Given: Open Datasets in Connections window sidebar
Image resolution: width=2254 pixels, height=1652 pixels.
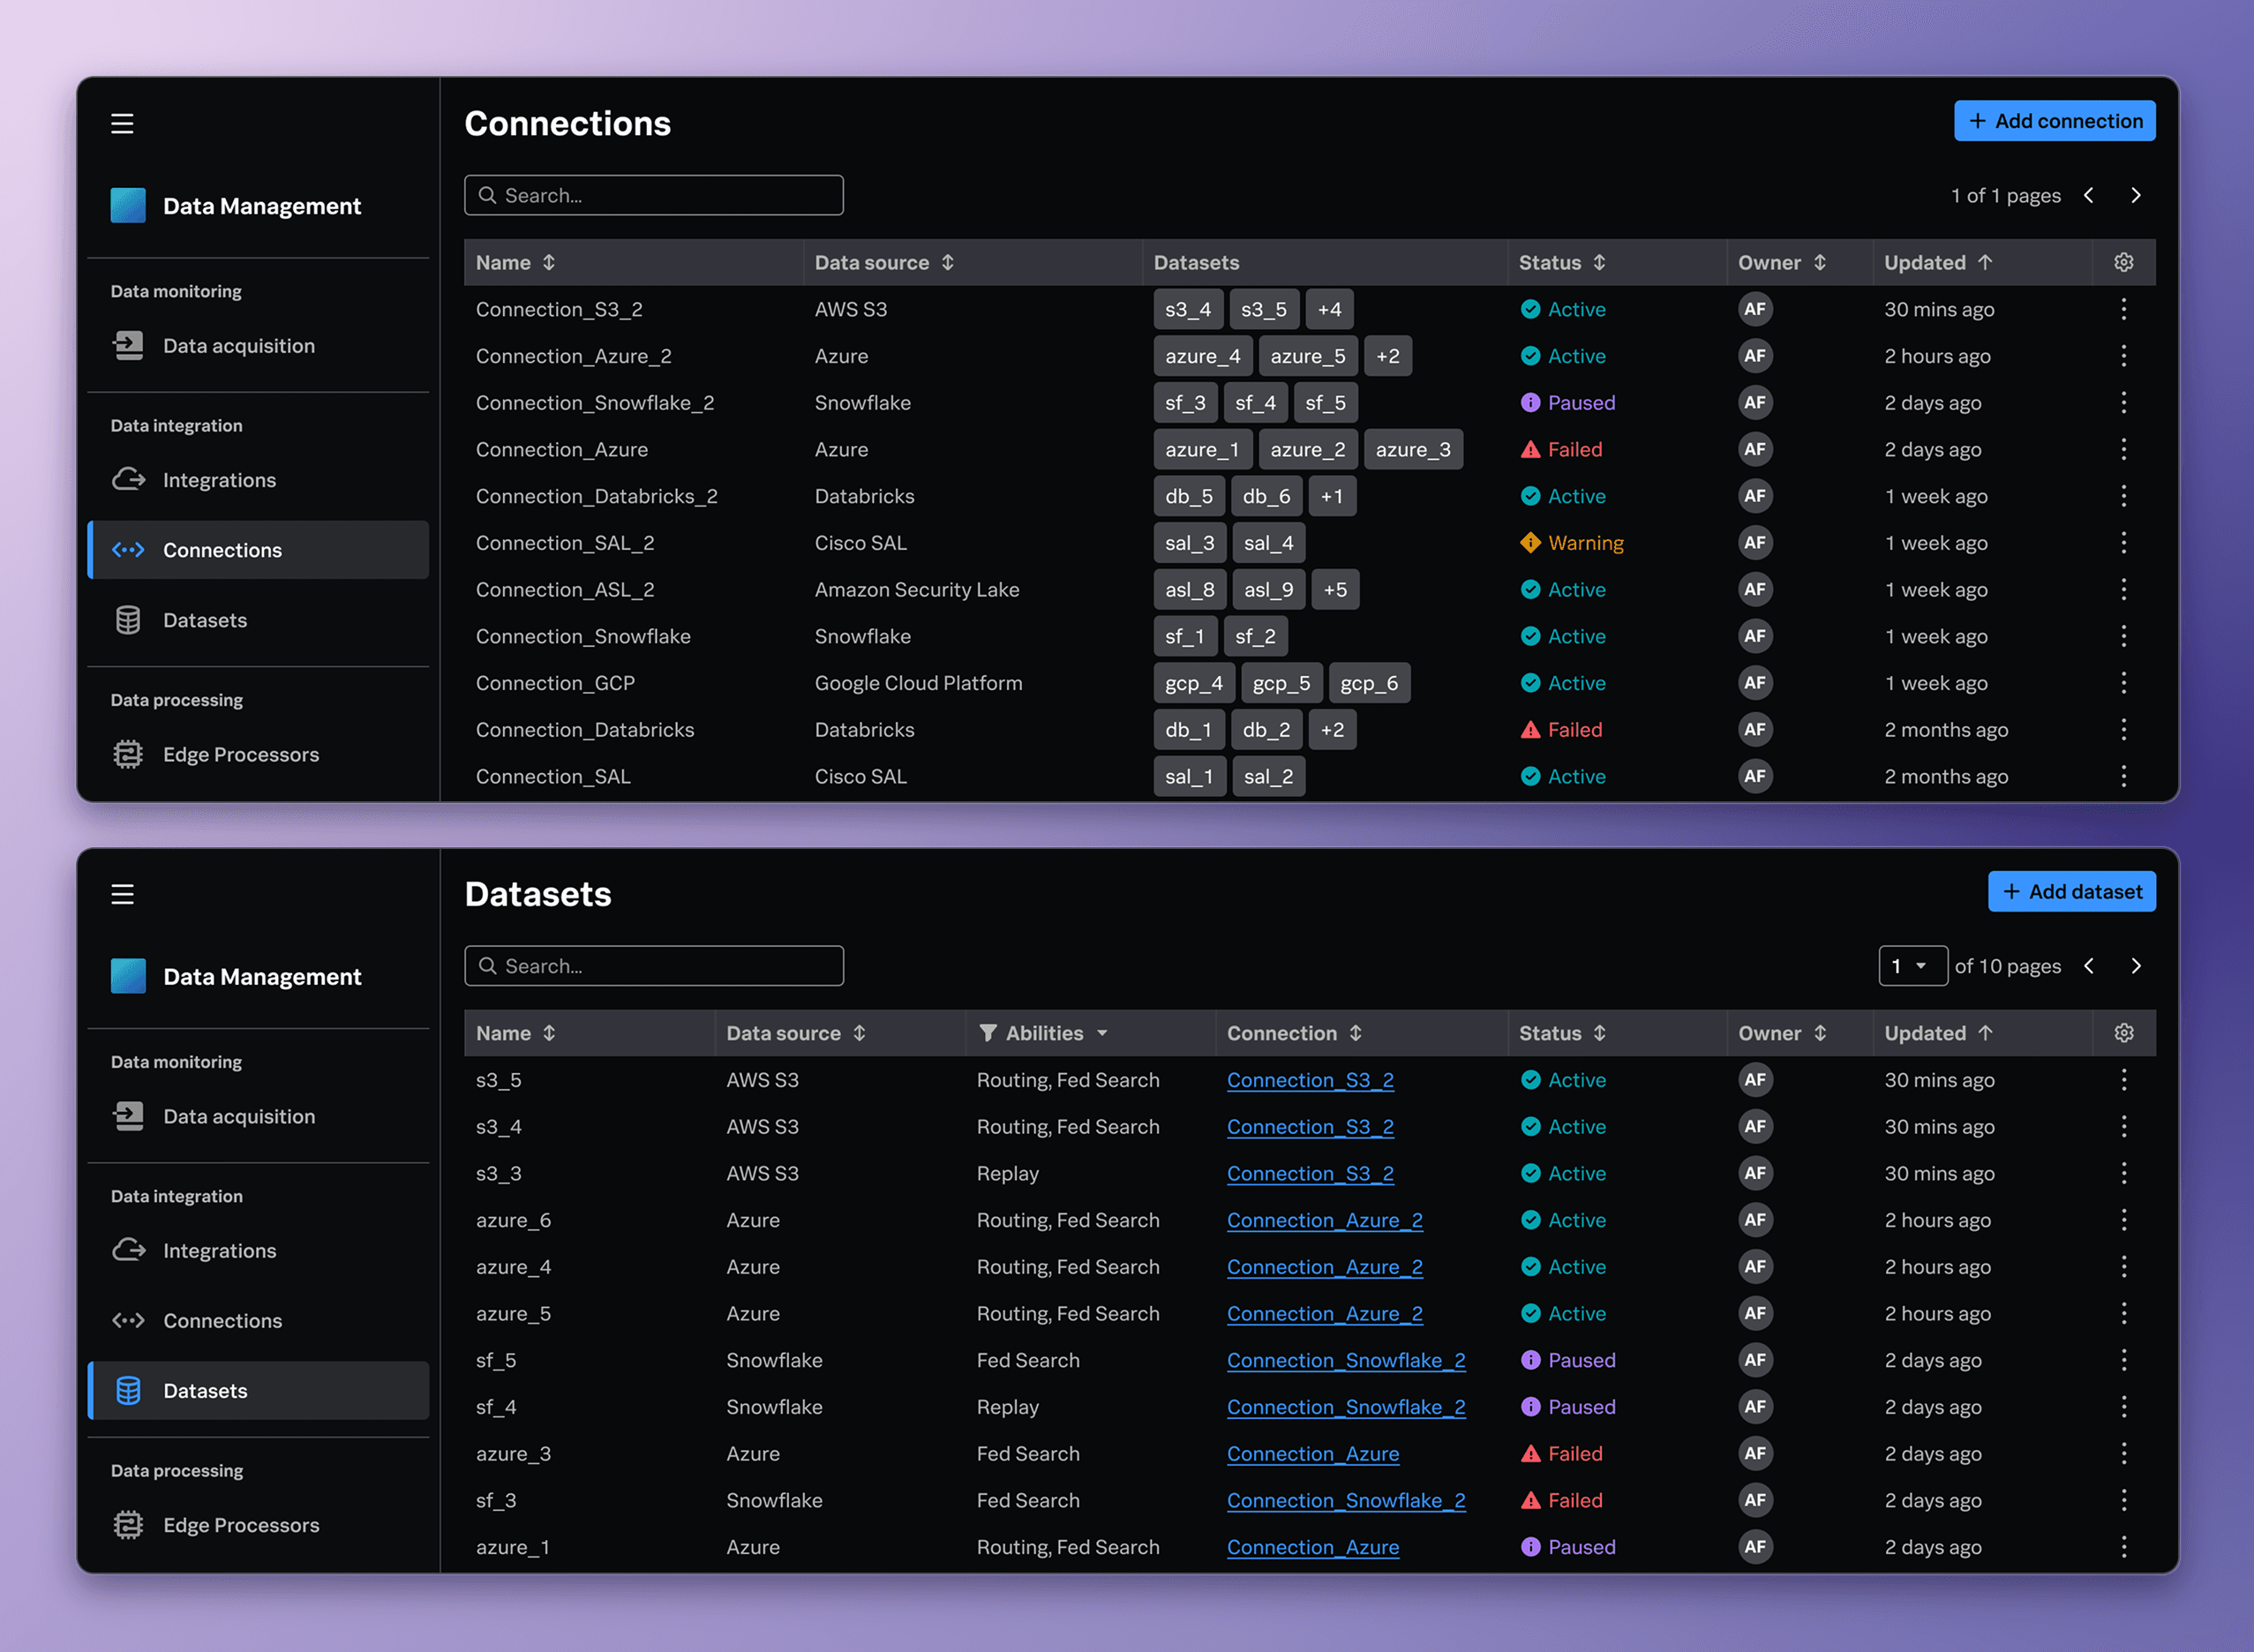Looking at the screenshot, I should [258, 620].
